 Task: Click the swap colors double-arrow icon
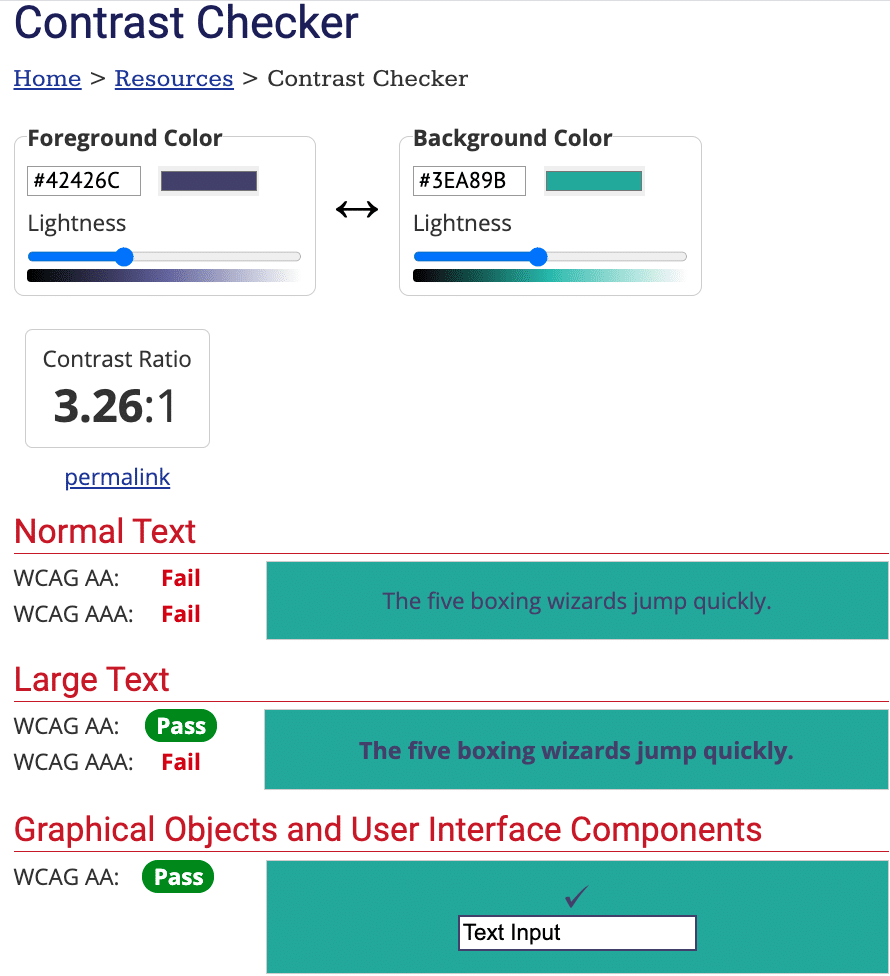[x=357, y=209]
